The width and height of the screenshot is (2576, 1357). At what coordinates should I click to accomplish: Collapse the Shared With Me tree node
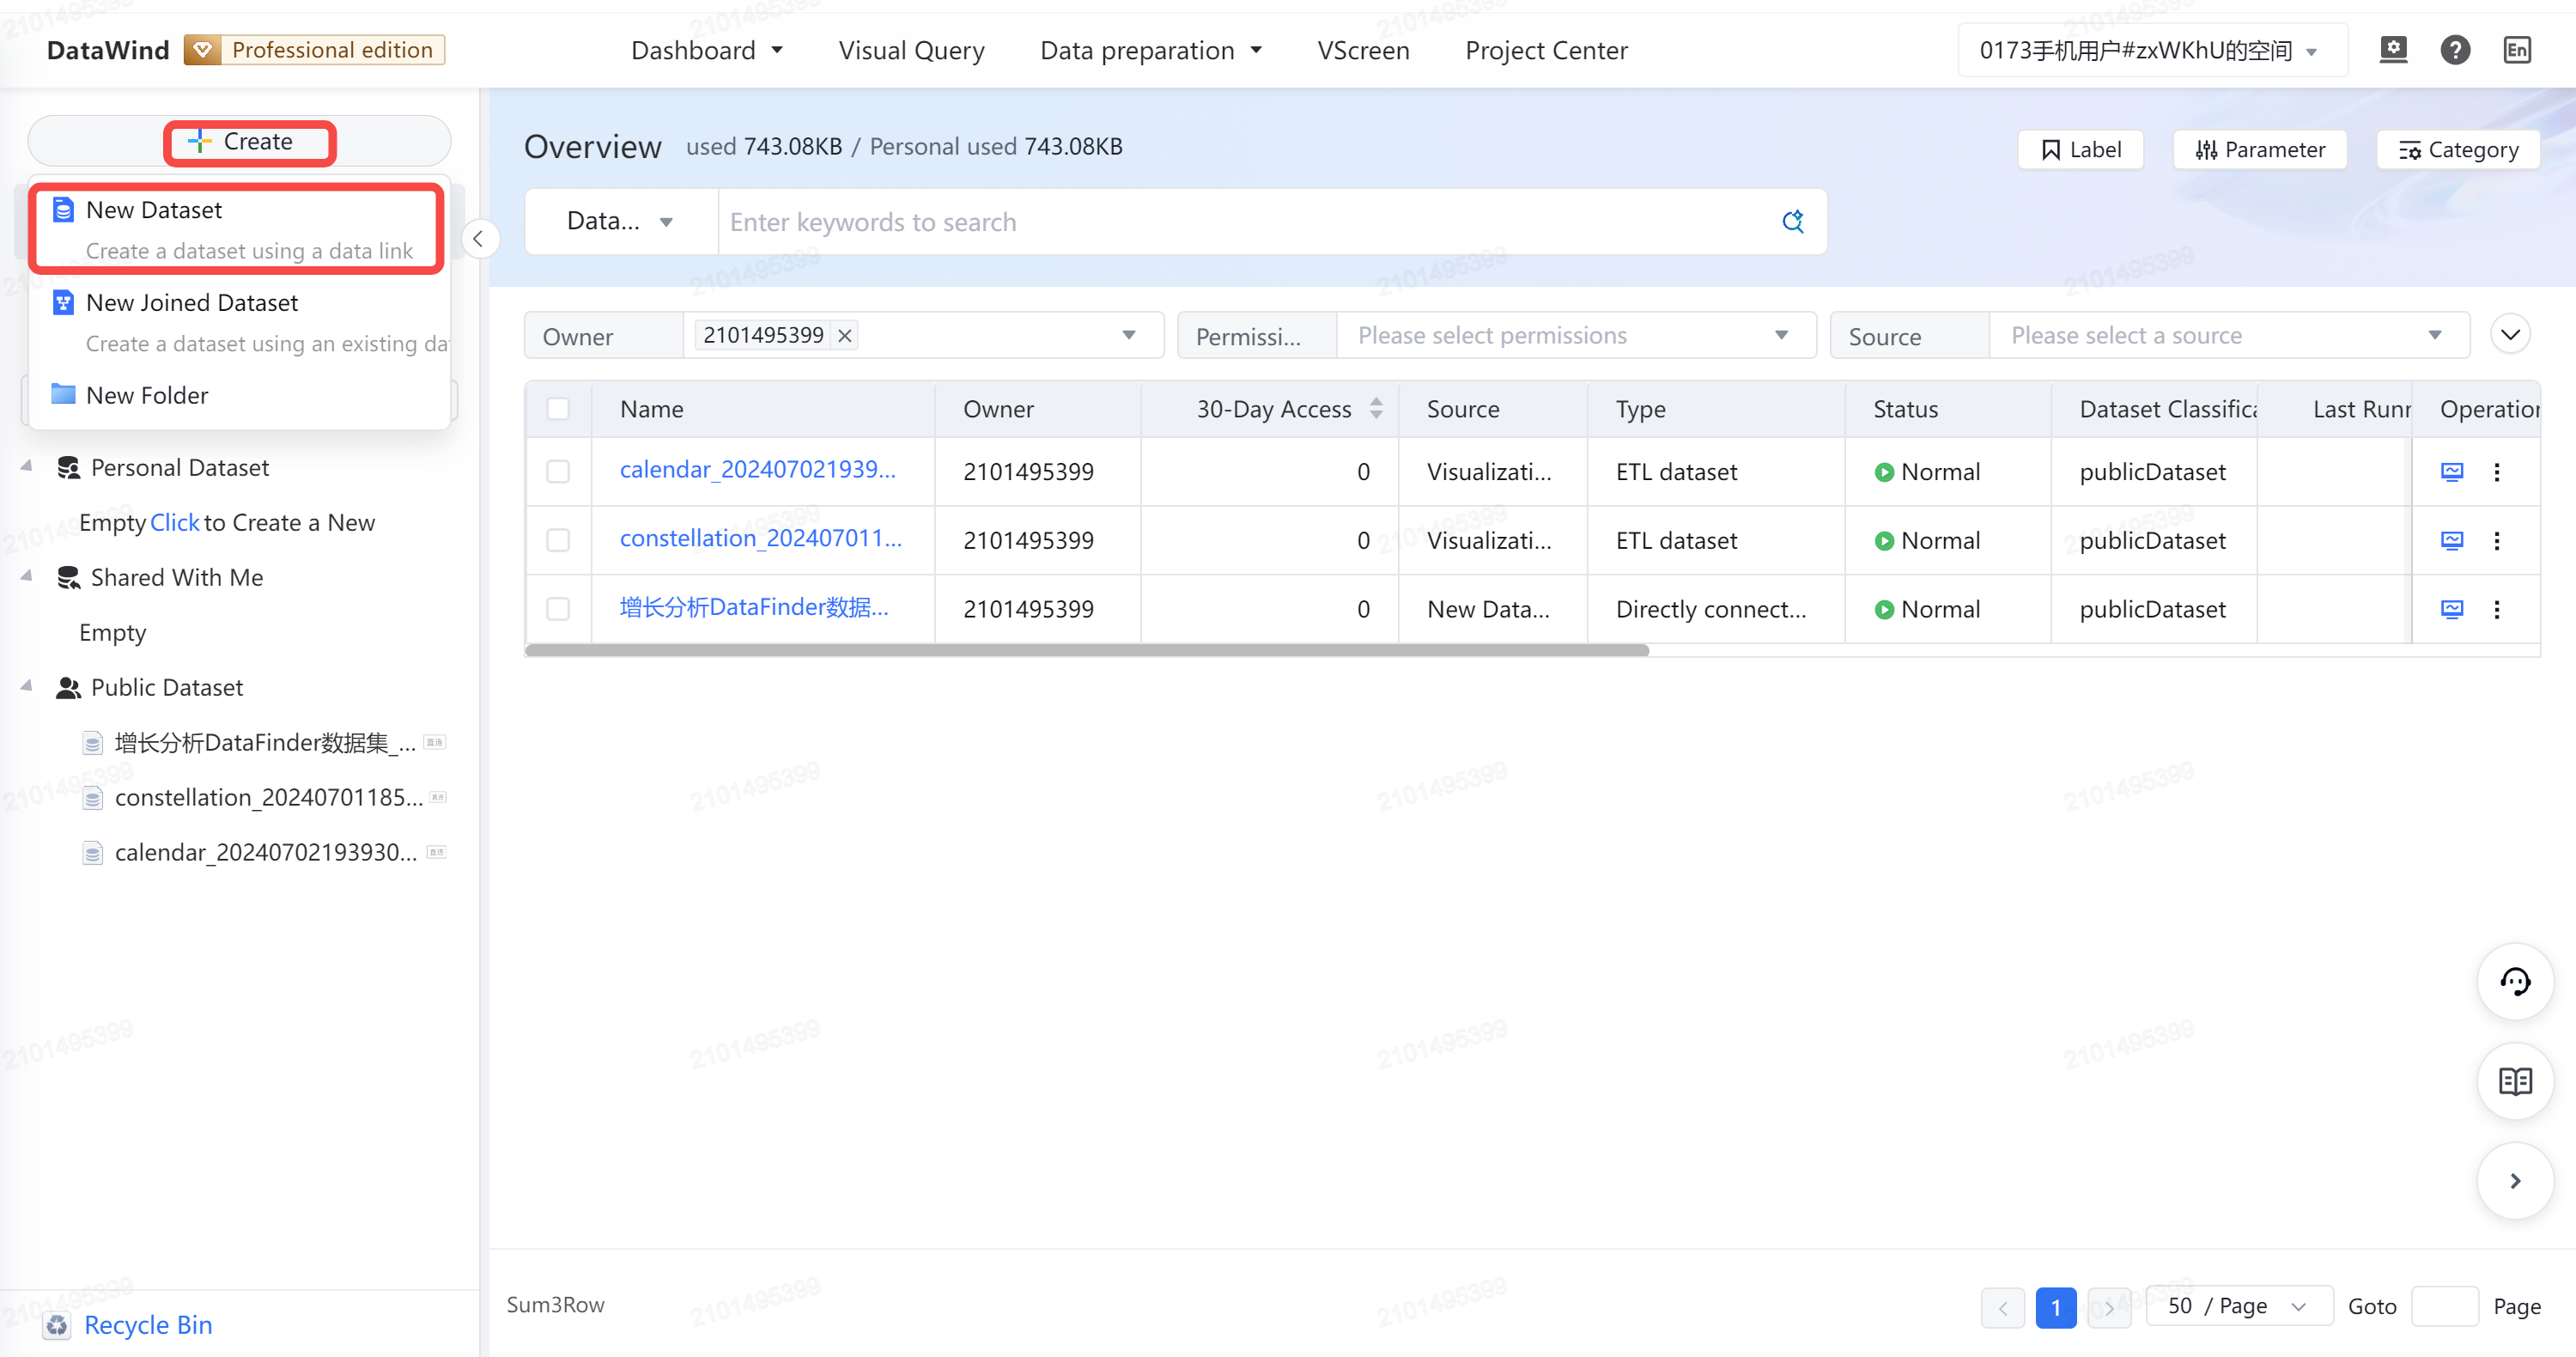(27, 577)
